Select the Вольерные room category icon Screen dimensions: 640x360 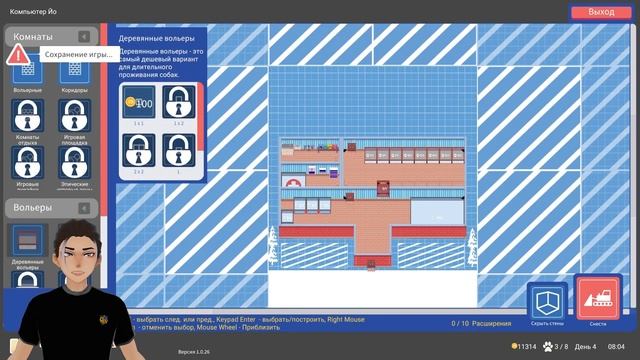click(x=28, y=69)
